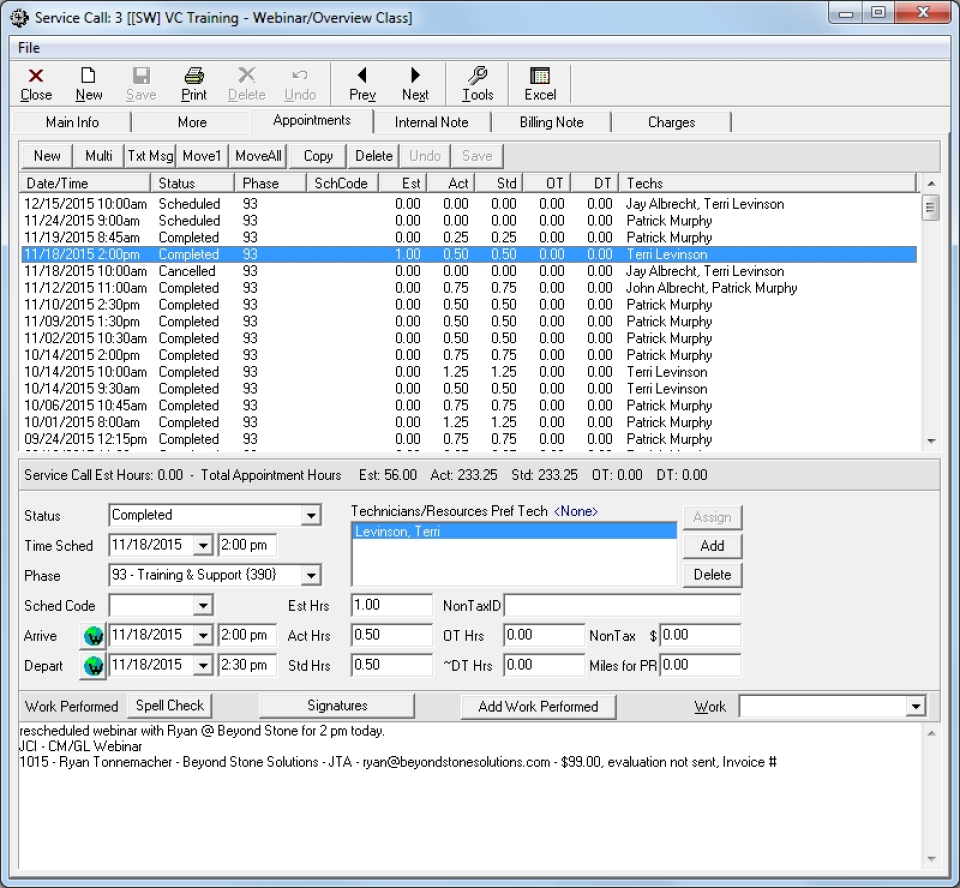Image resolution: width=960 pixels, height=888 pixels.
Task: Switch to the Internal Note tab
Action: coord(434,122)
